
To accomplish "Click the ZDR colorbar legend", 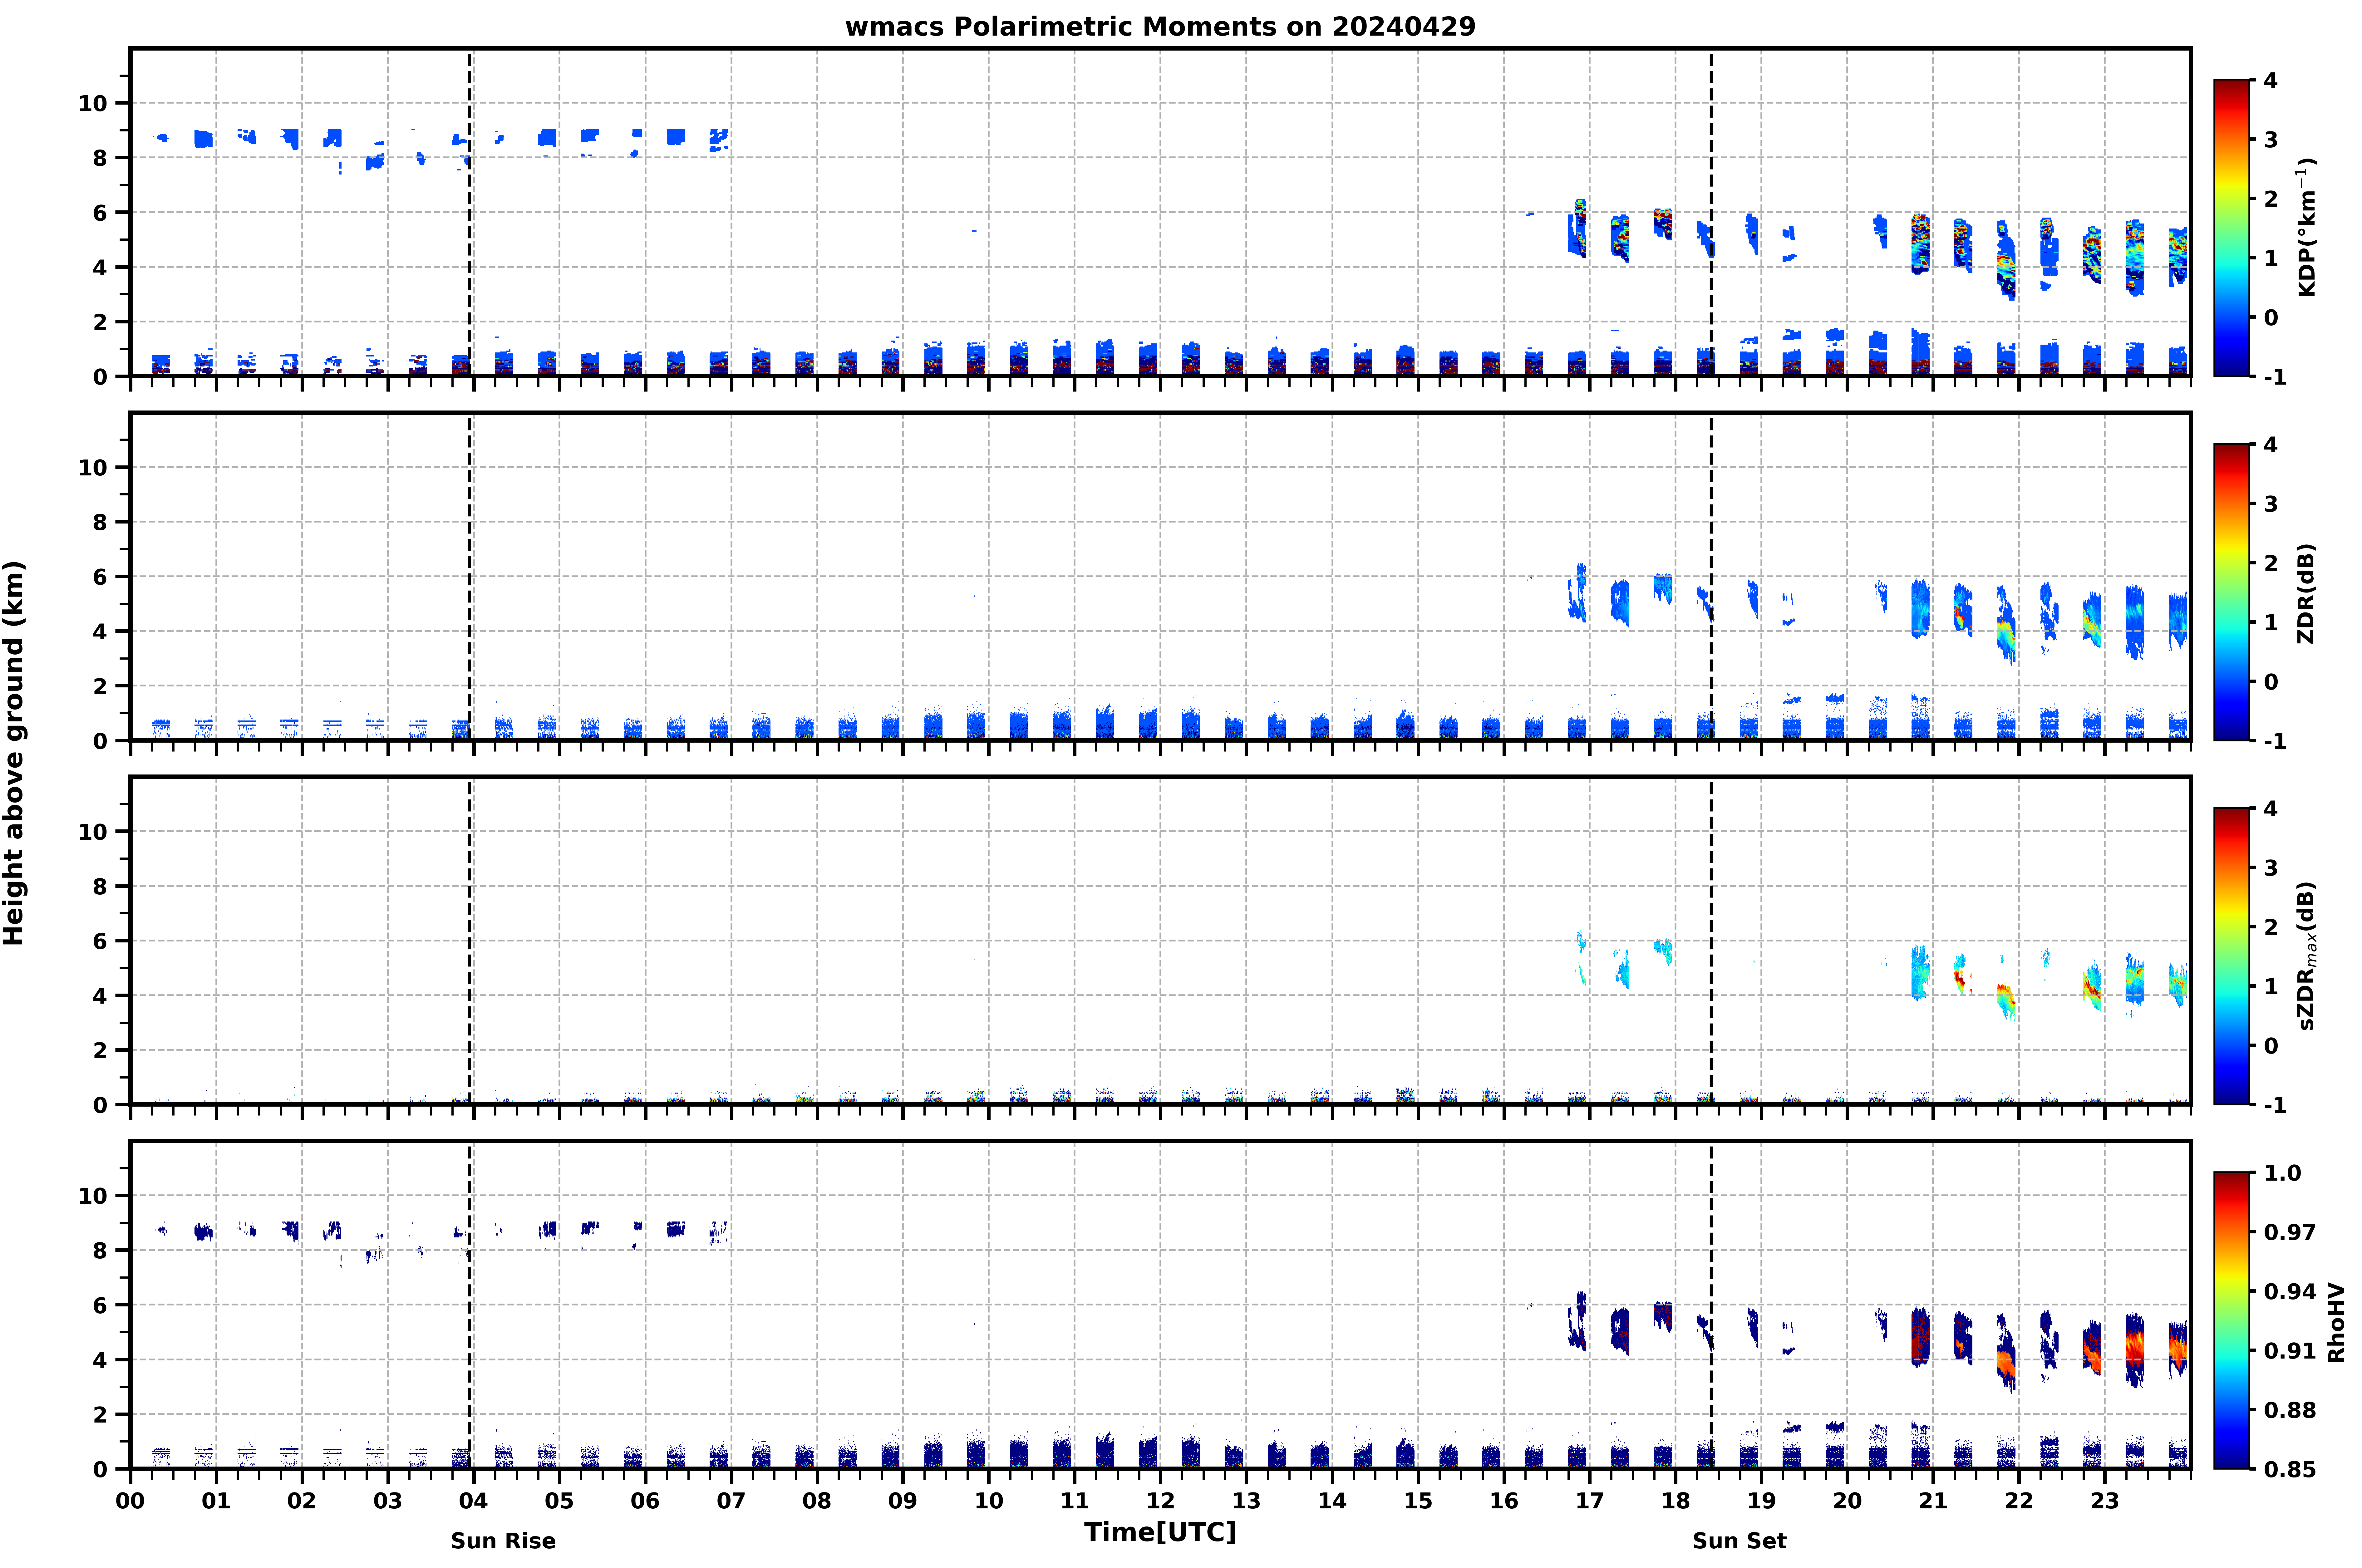I will click(2231, 592).
